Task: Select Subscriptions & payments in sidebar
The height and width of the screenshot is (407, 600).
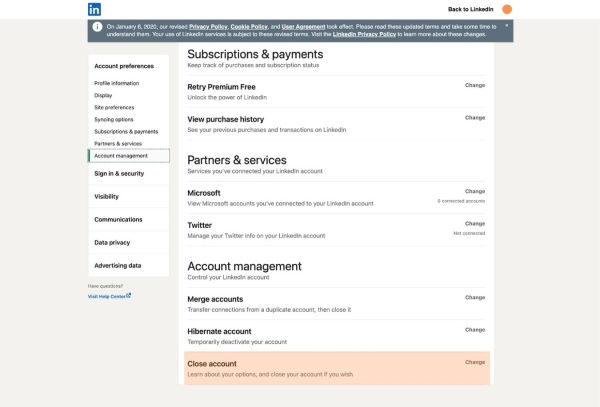Action: click(x=126, y=132)
